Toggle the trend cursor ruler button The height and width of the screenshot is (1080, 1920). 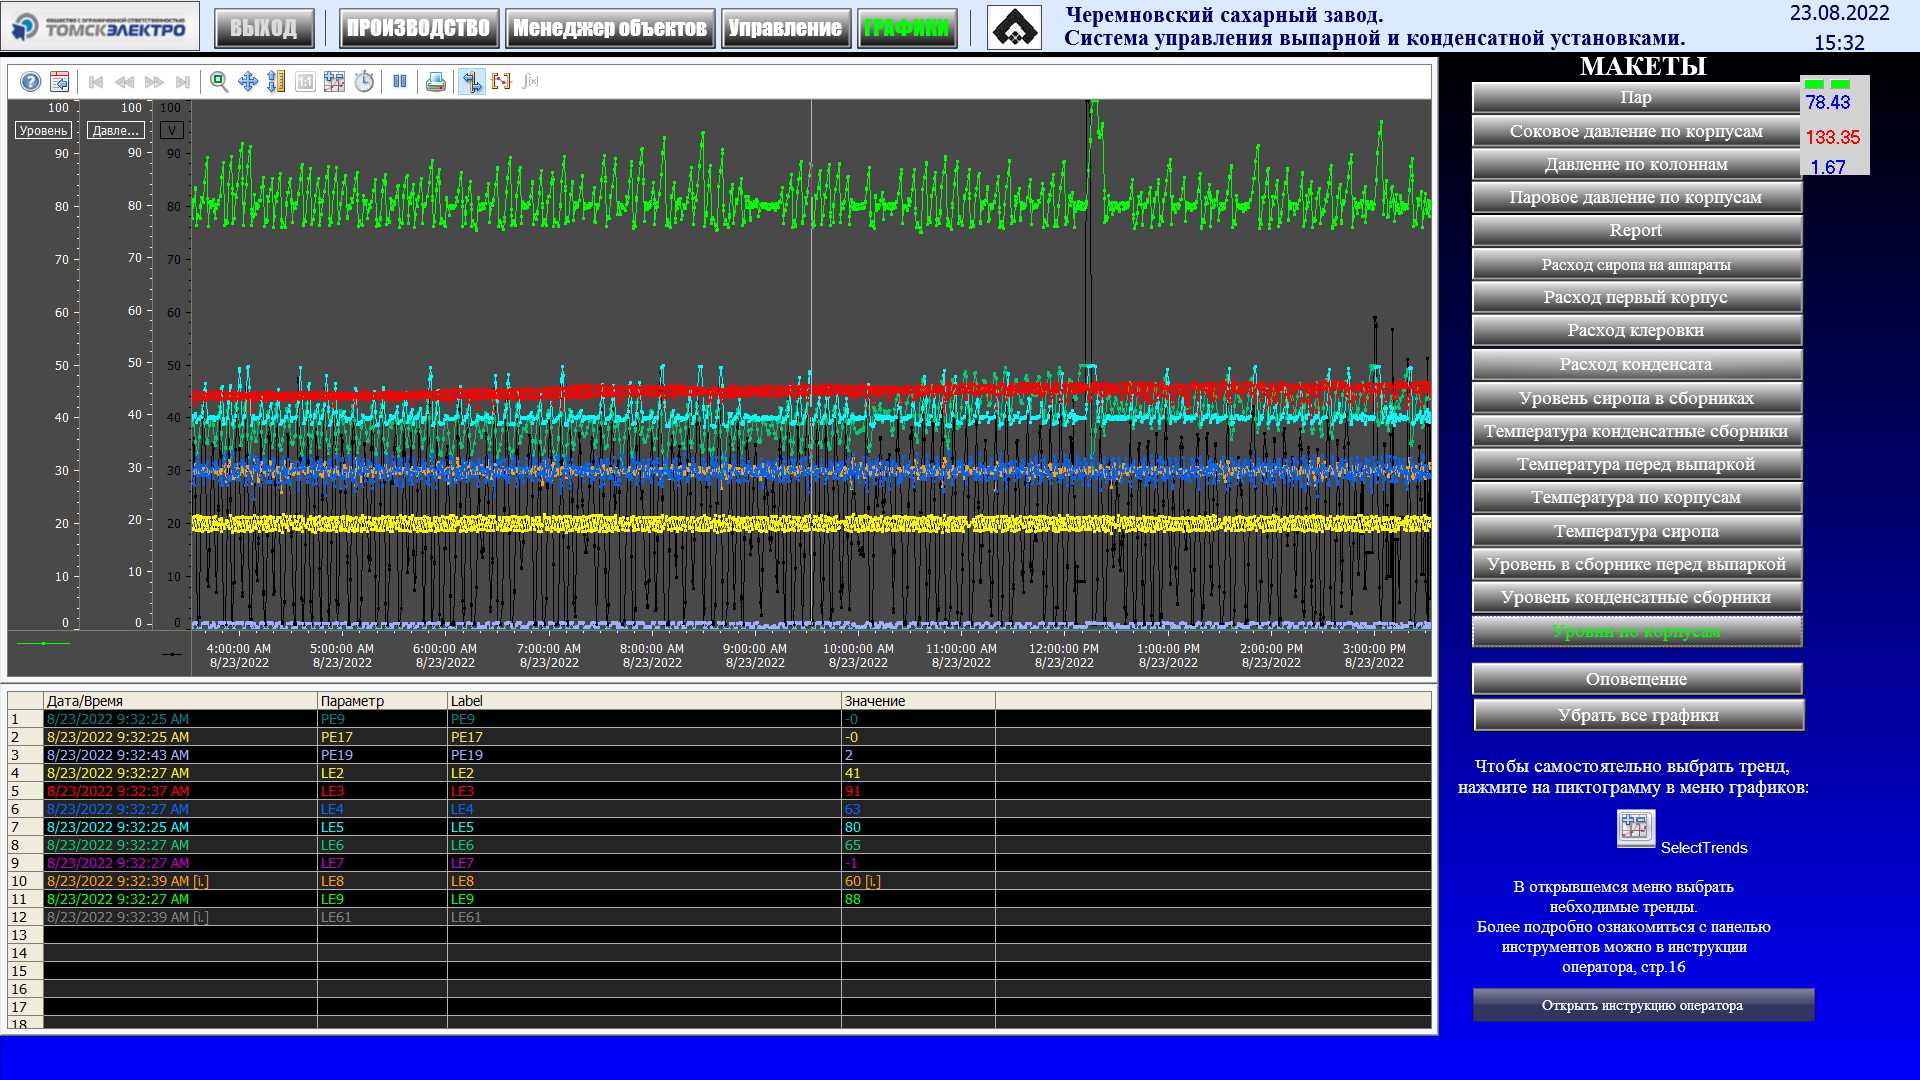[x=472, y=82]
